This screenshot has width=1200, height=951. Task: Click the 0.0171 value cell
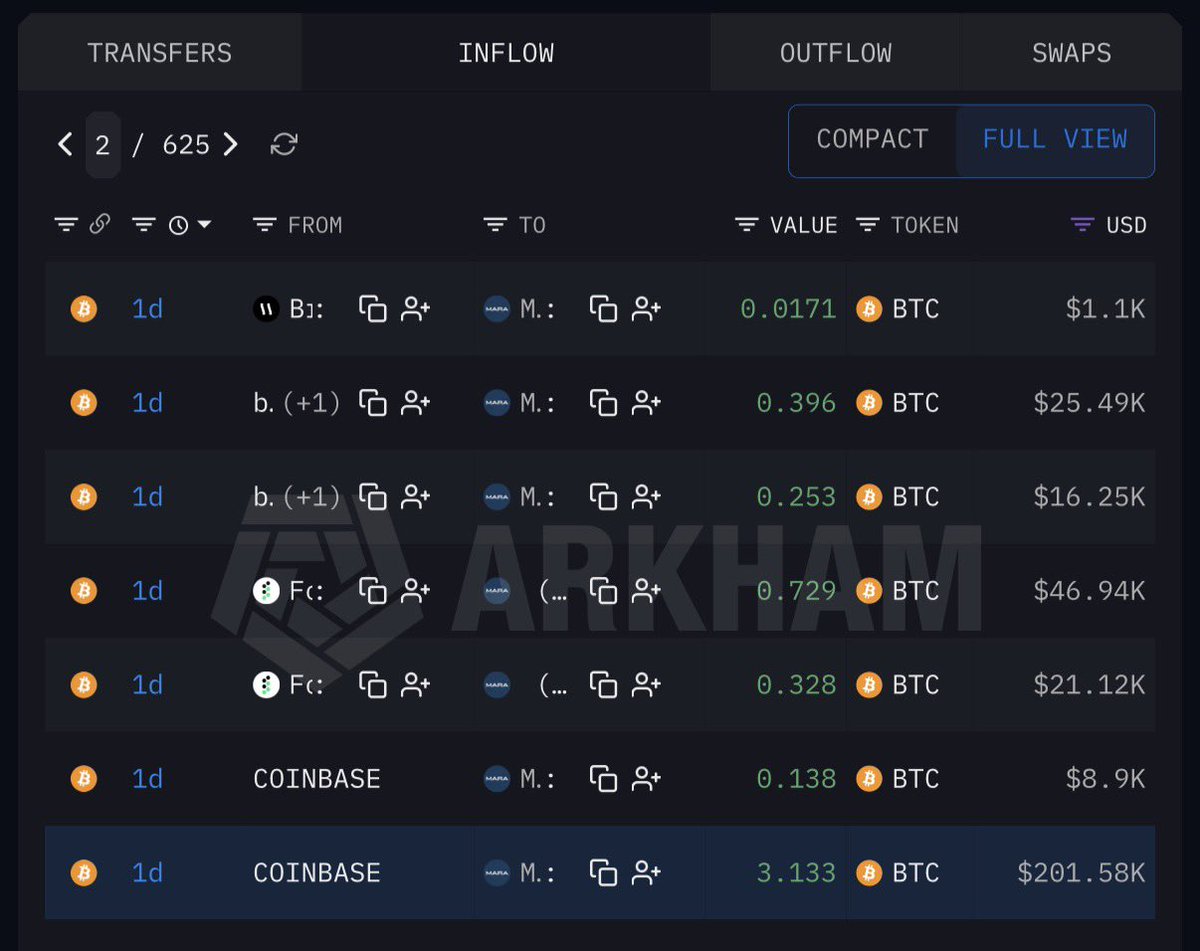pyautogui.click(x=788, y=309)
